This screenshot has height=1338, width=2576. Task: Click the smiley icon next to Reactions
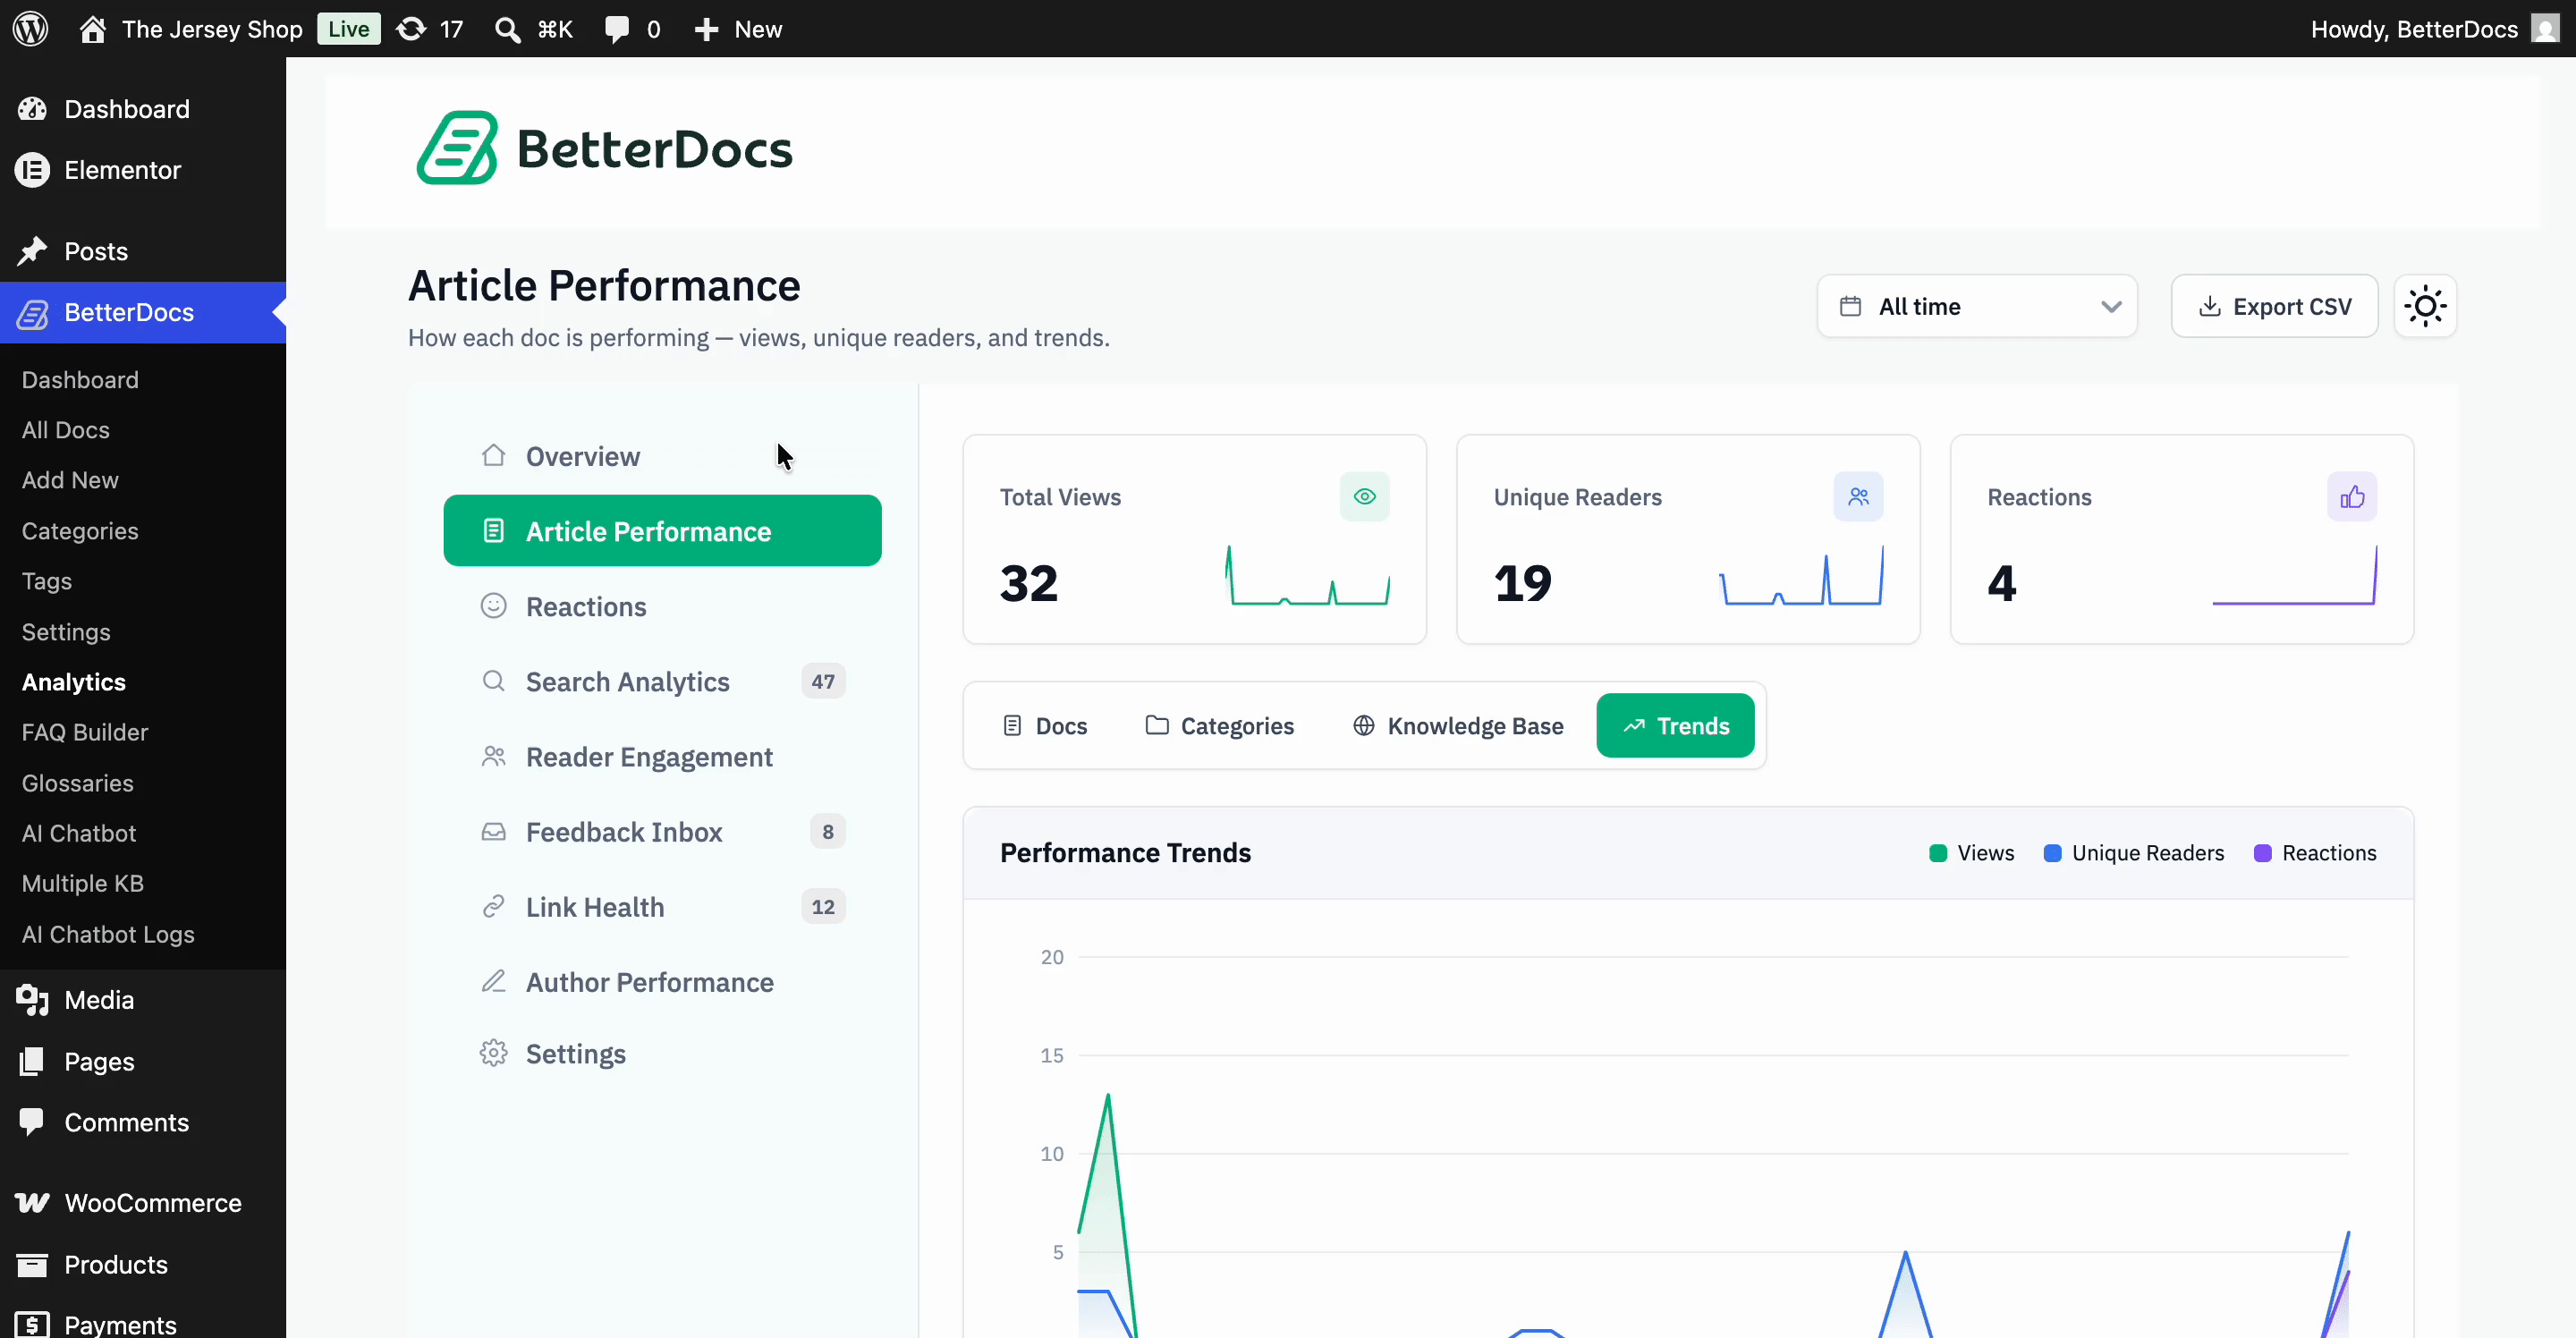point(493,606)
